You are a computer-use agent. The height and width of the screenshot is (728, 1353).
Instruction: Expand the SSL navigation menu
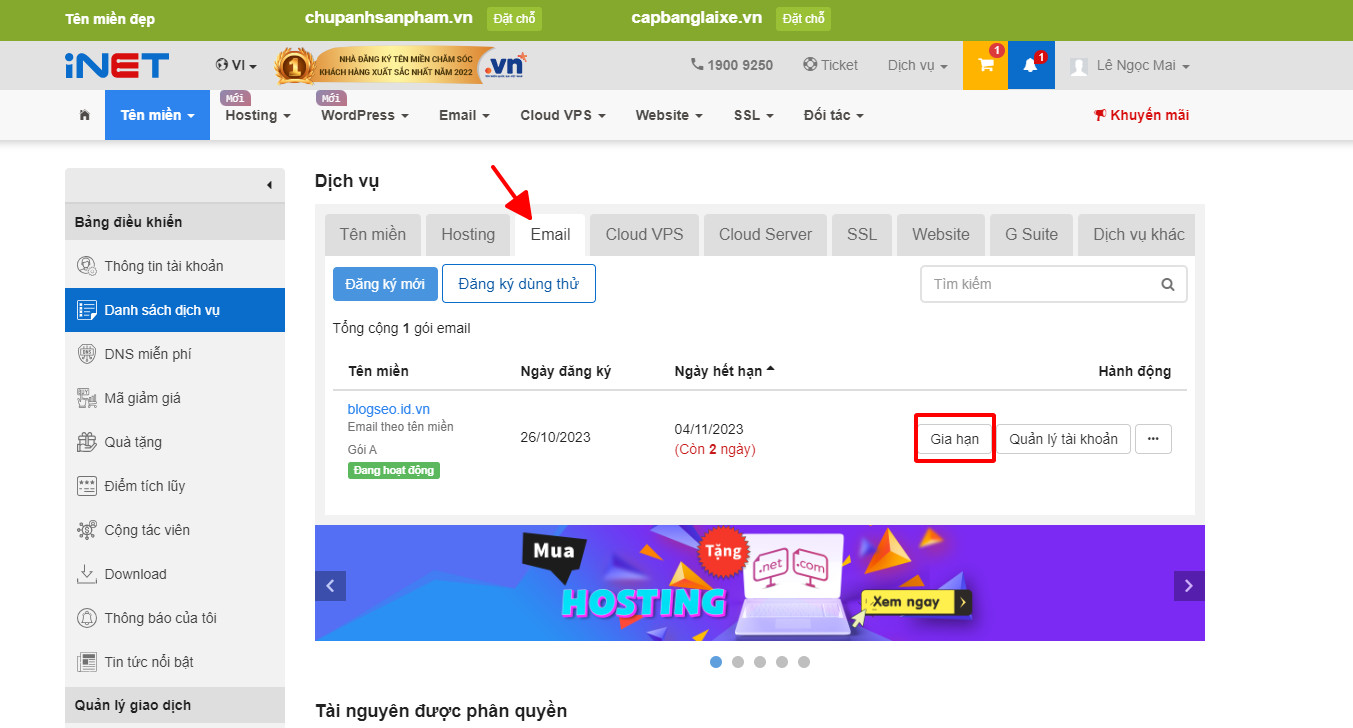pos(754,115)
